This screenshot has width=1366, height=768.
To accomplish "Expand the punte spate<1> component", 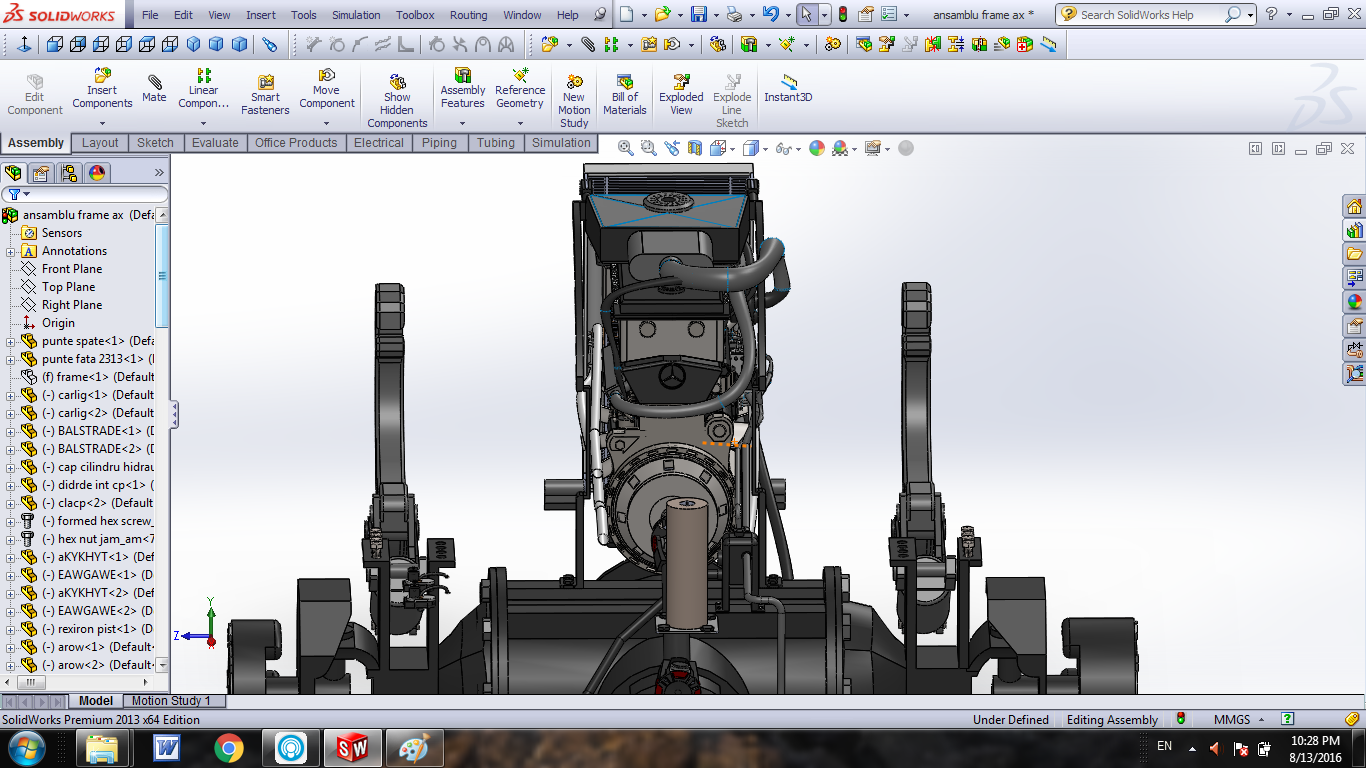I will tap(11, 341).
